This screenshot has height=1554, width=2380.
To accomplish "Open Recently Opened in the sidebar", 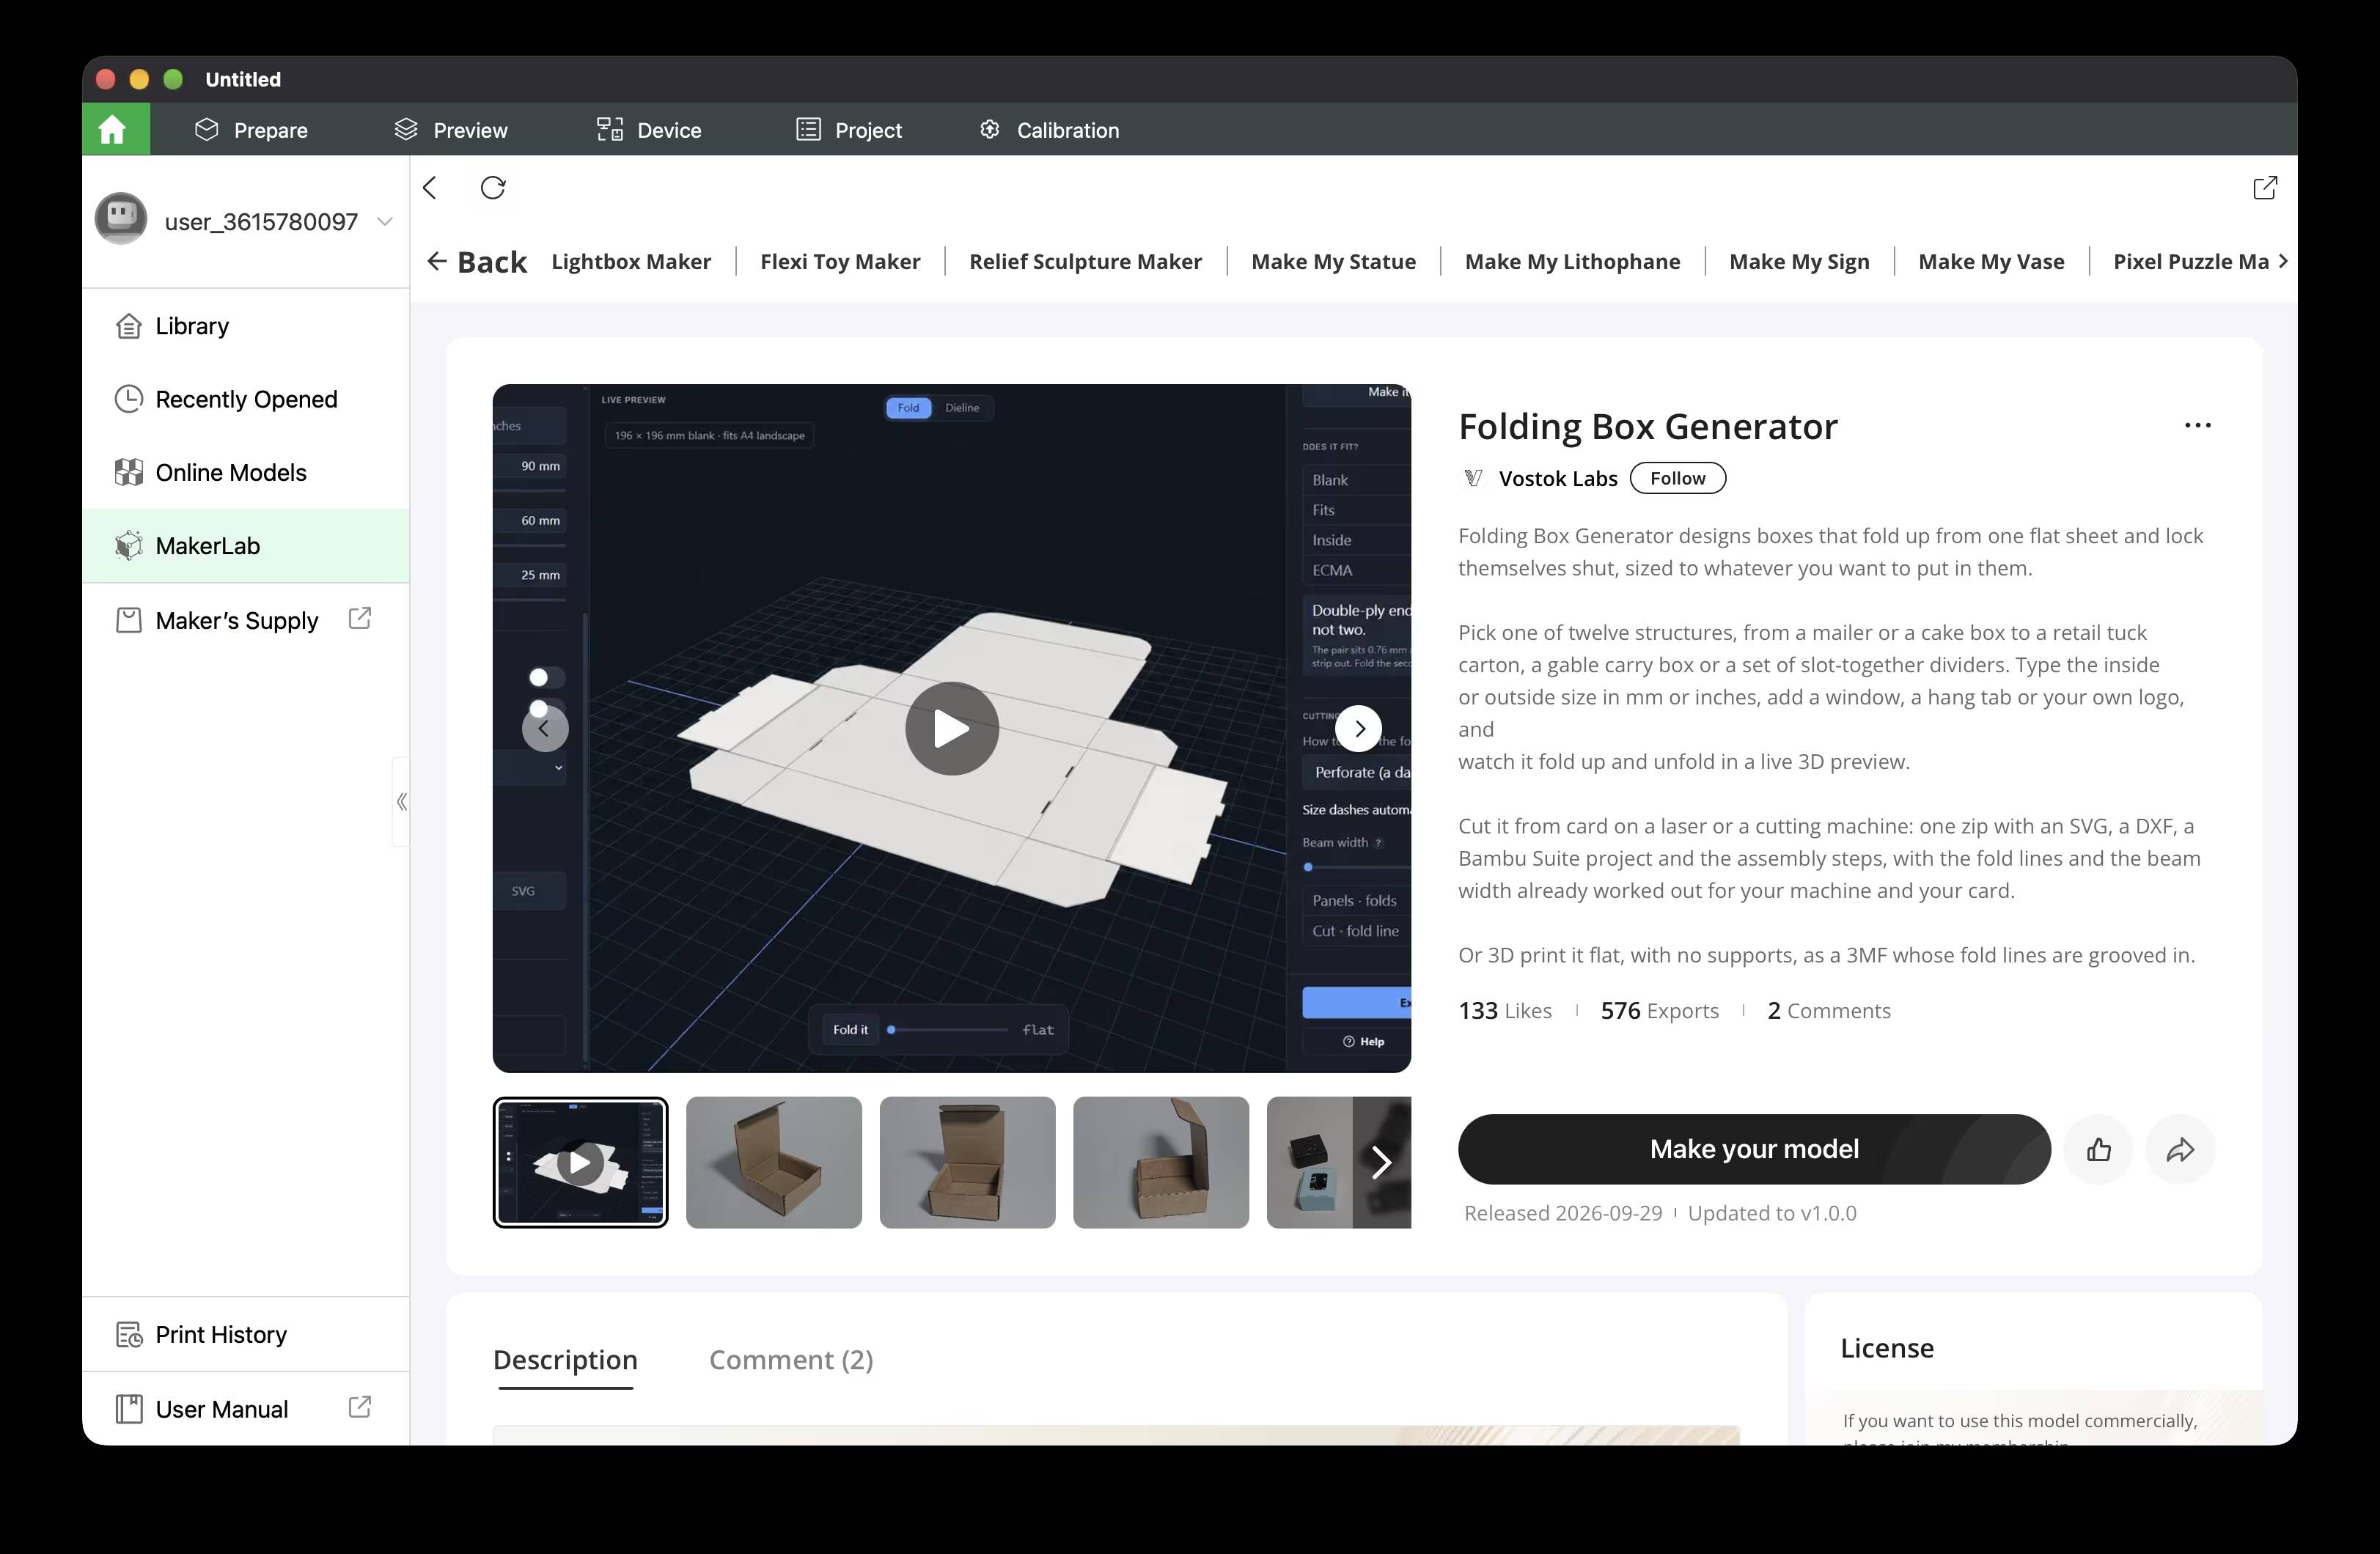I will click(x=246, y=399).
